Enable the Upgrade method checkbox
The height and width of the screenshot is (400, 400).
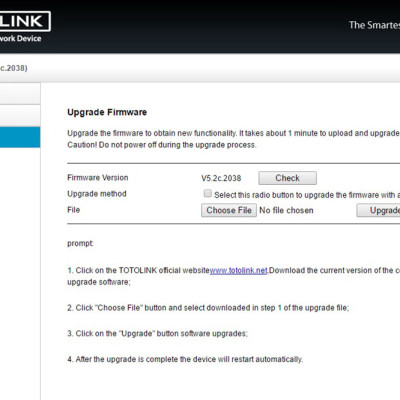[x=208, y=193]
